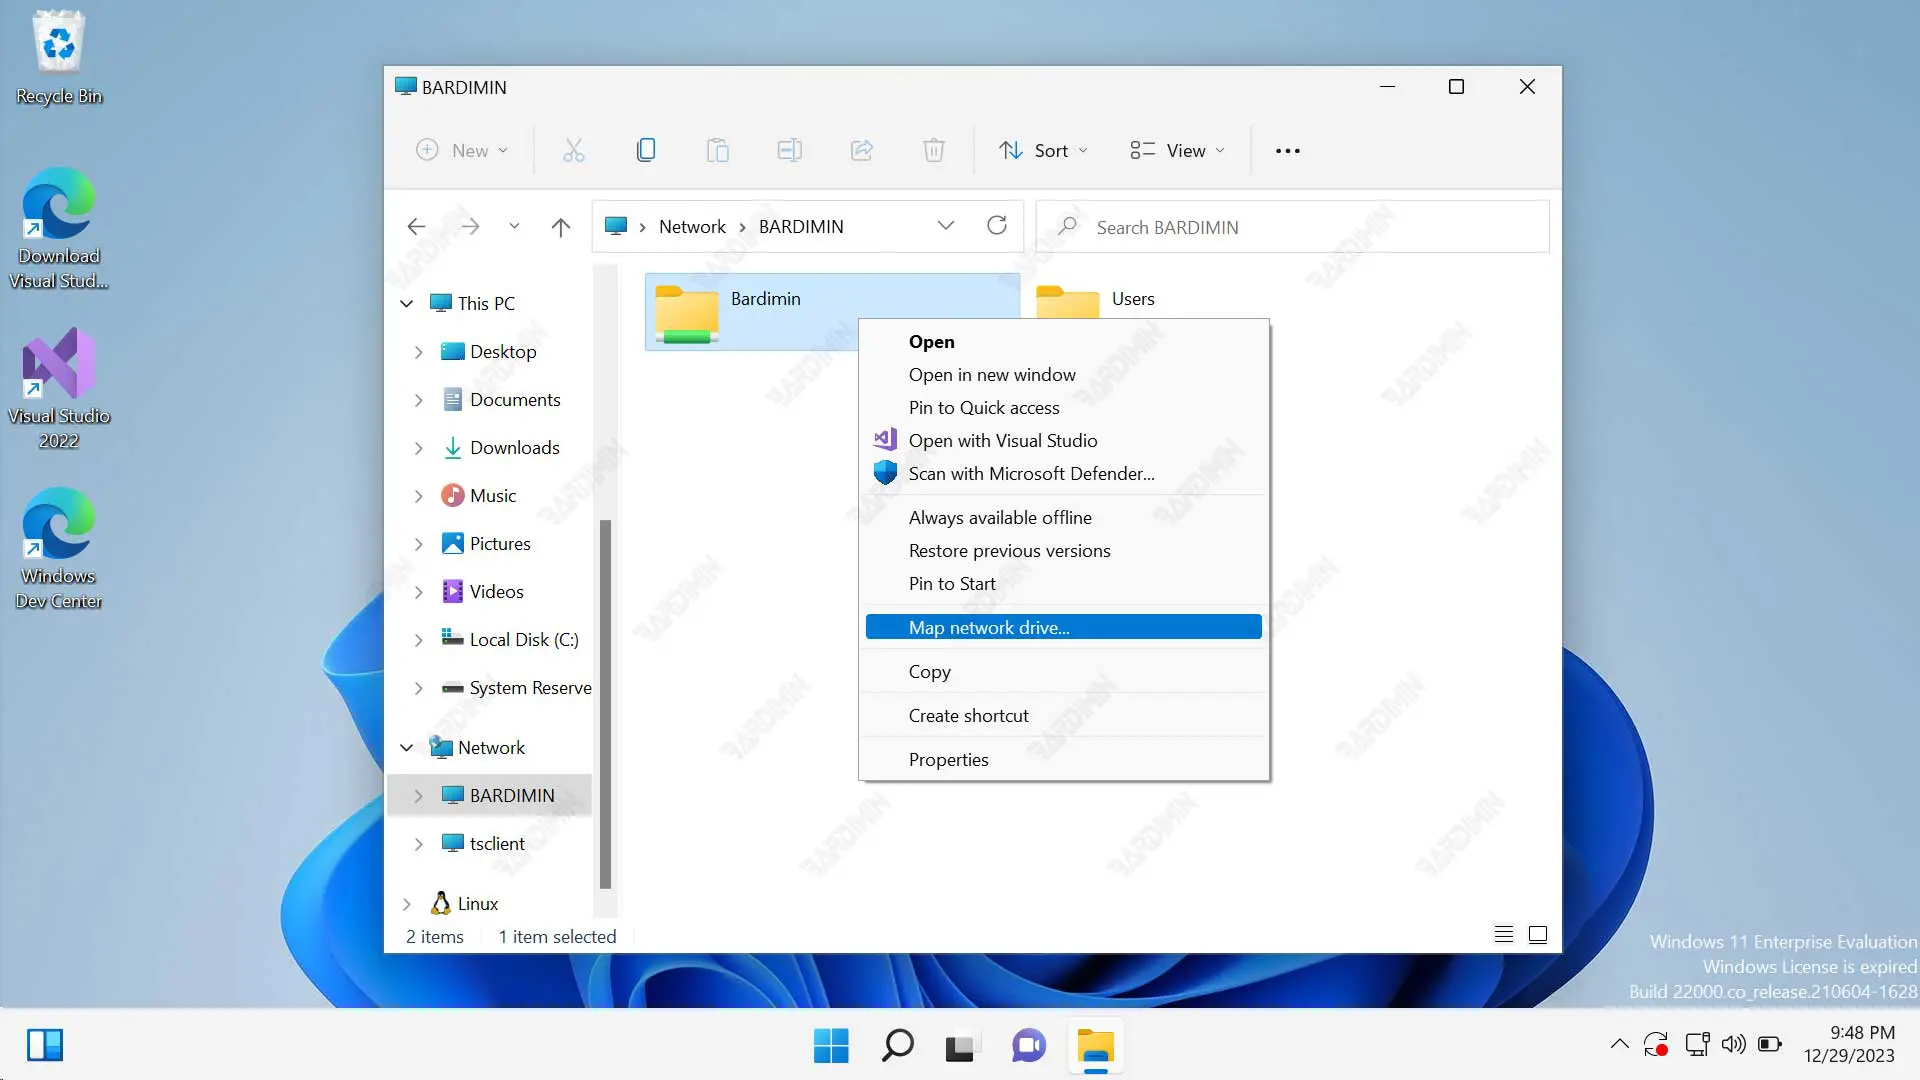Click the Delete trash icon in toolbar
Viewport: 1920px width, 1080px height.
[933, 150]
